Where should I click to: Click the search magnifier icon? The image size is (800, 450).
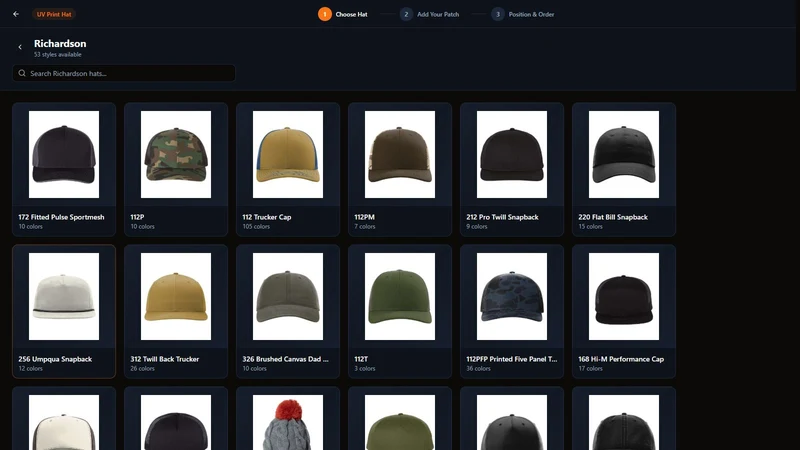click(22, 73)
